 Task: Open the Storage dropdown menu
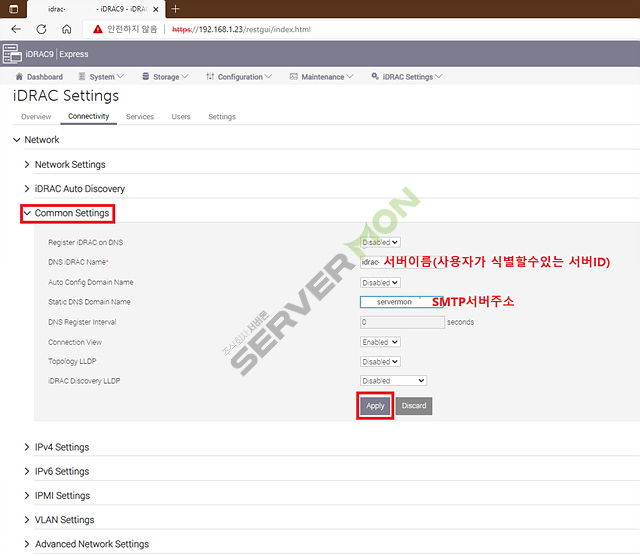[165, 77]
